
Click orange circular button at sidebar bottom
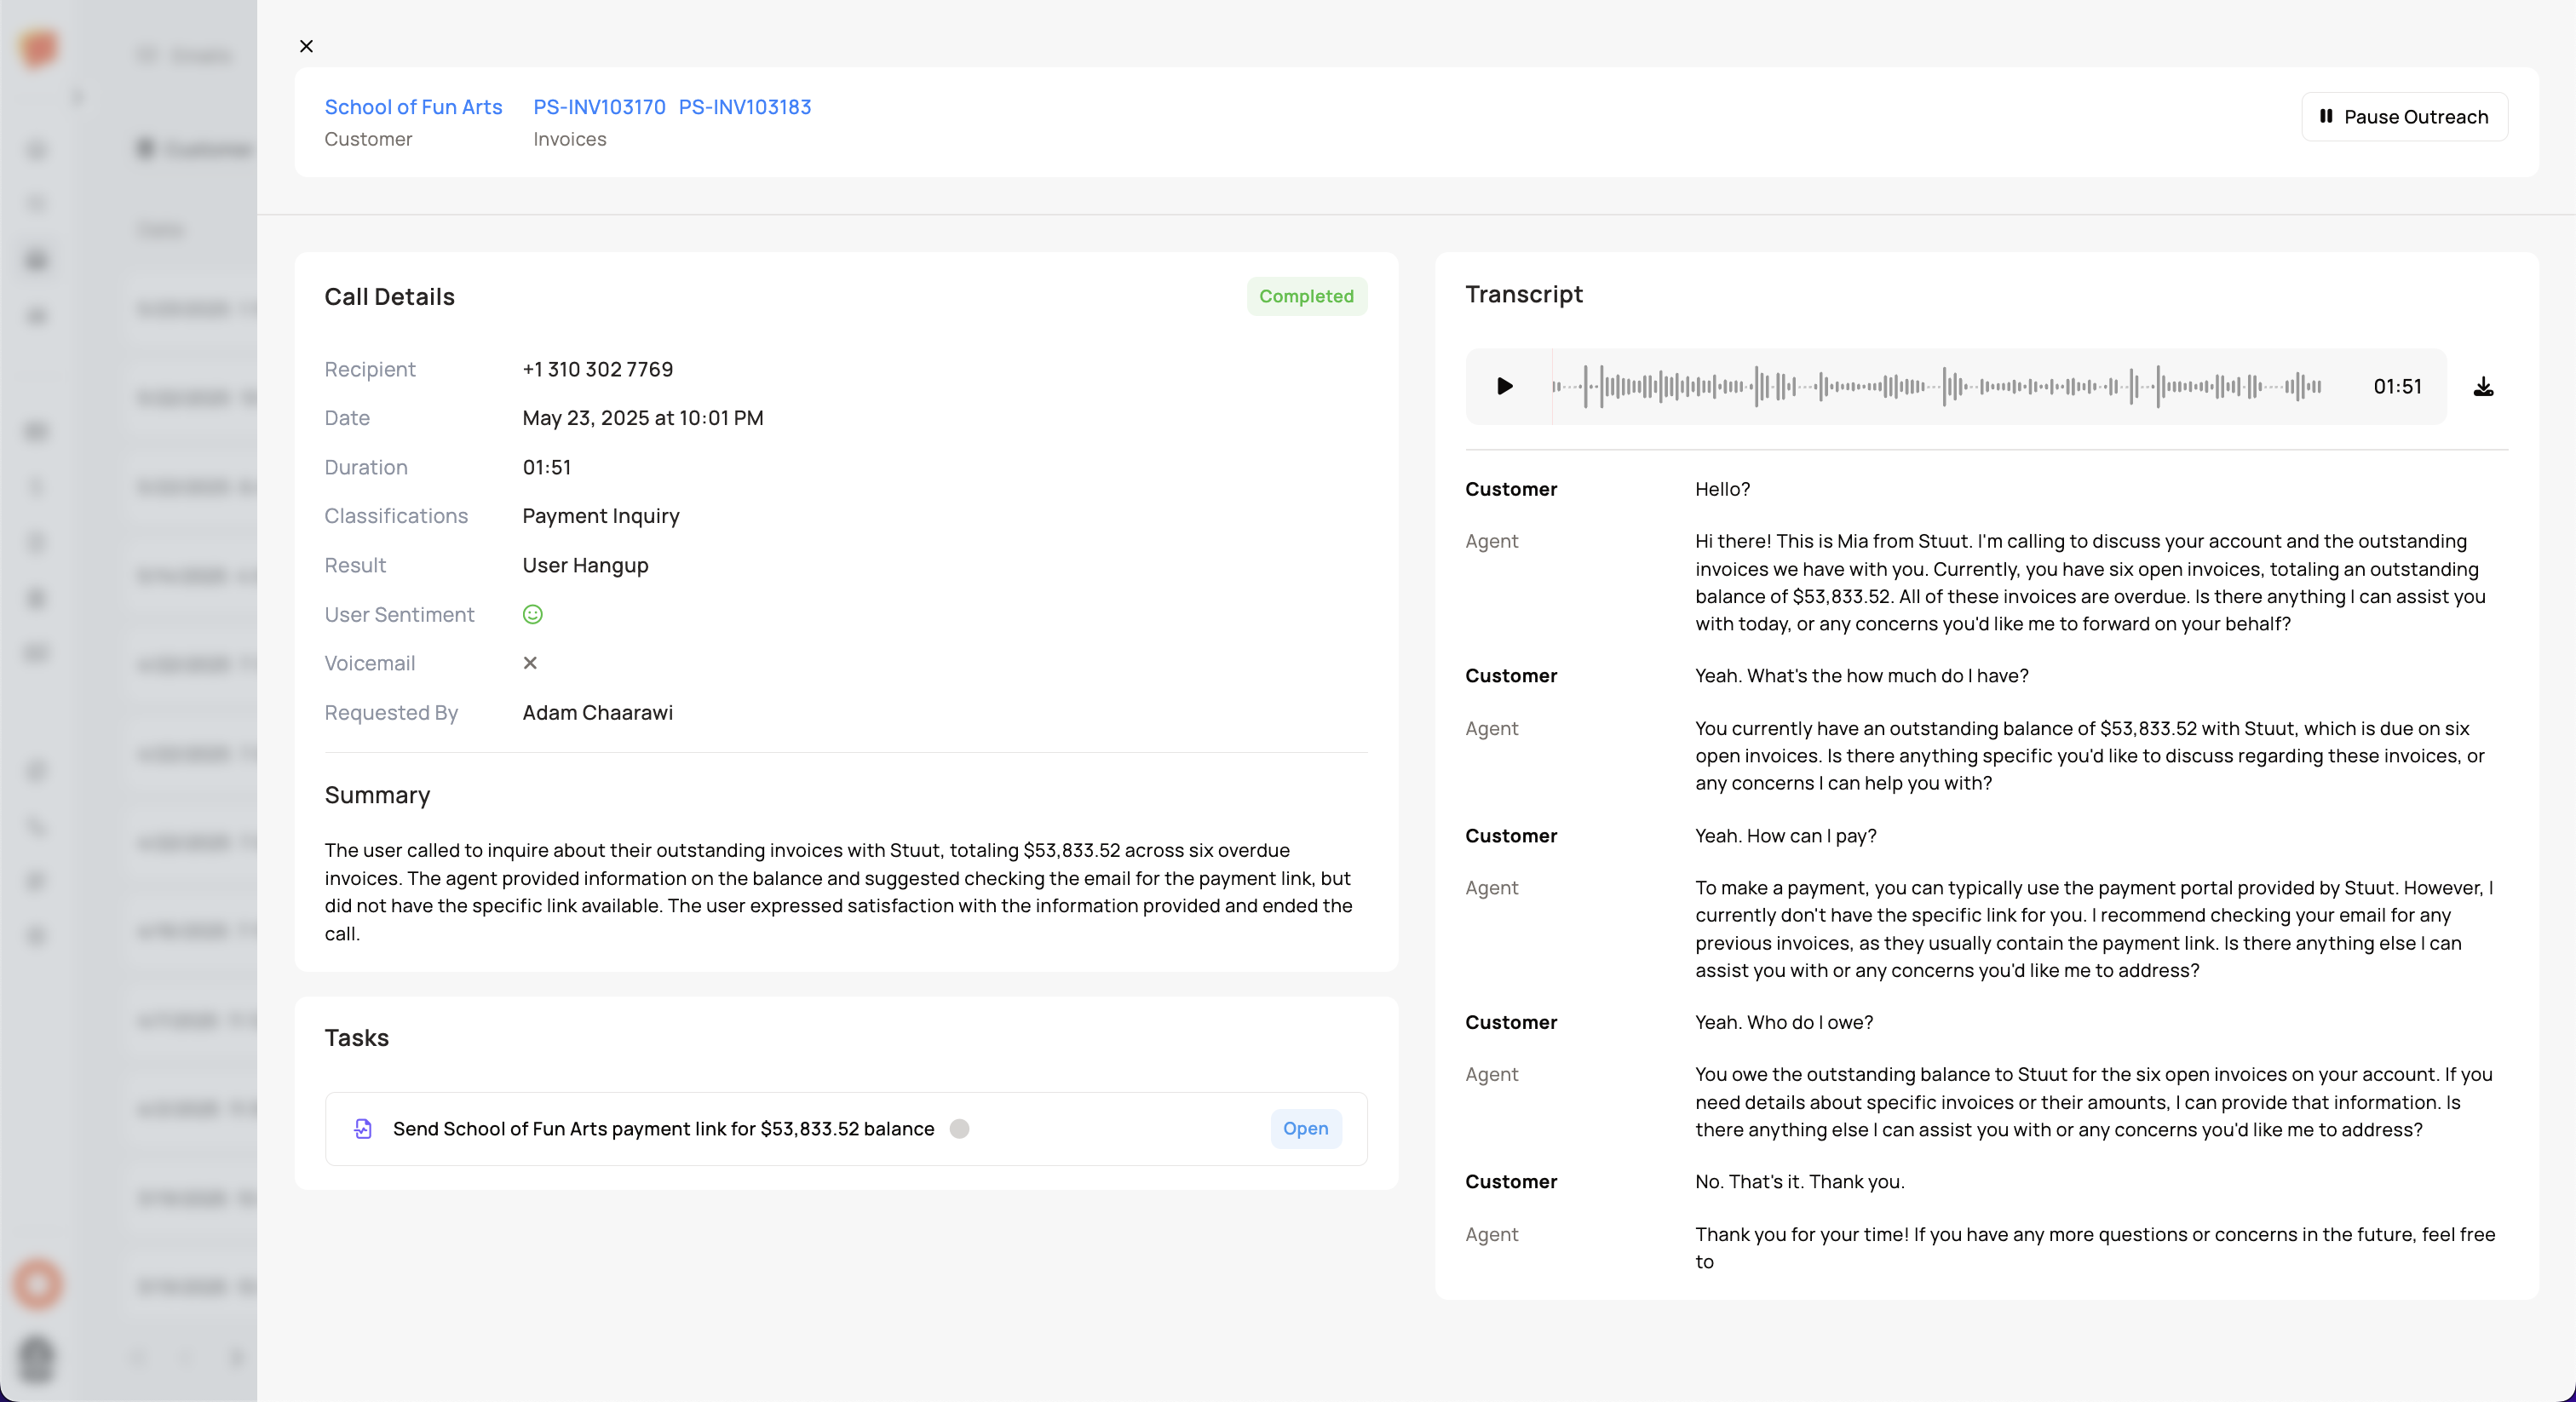coord(38,1284)
